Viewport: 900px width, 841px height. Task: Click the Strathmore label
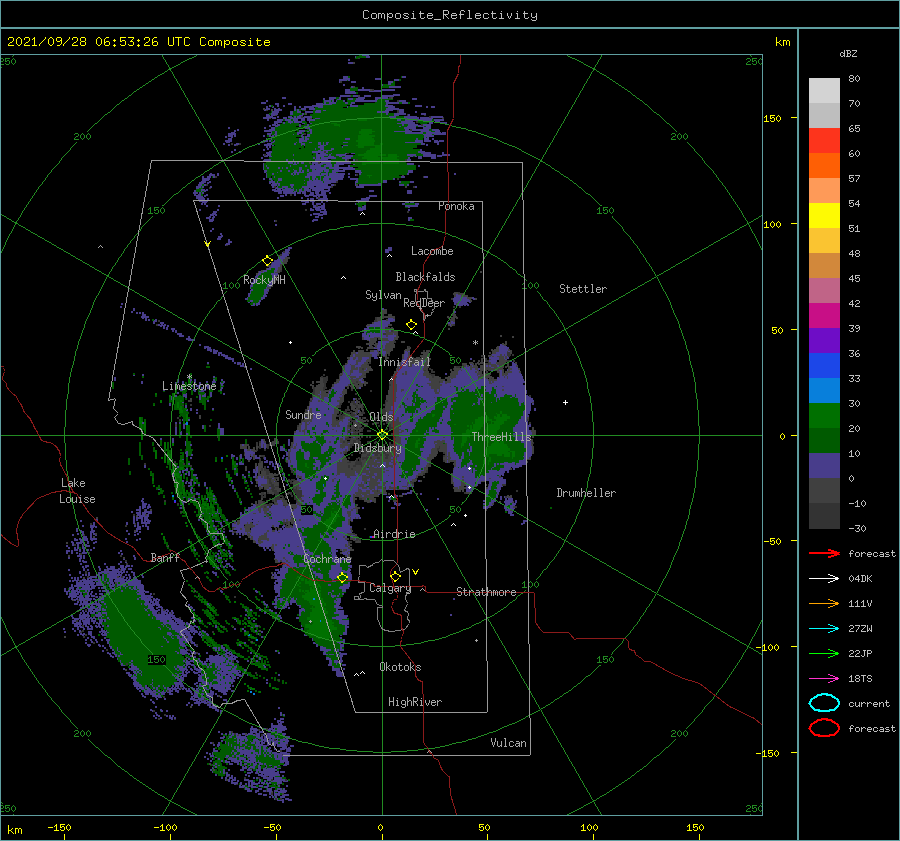click(486, 592)
